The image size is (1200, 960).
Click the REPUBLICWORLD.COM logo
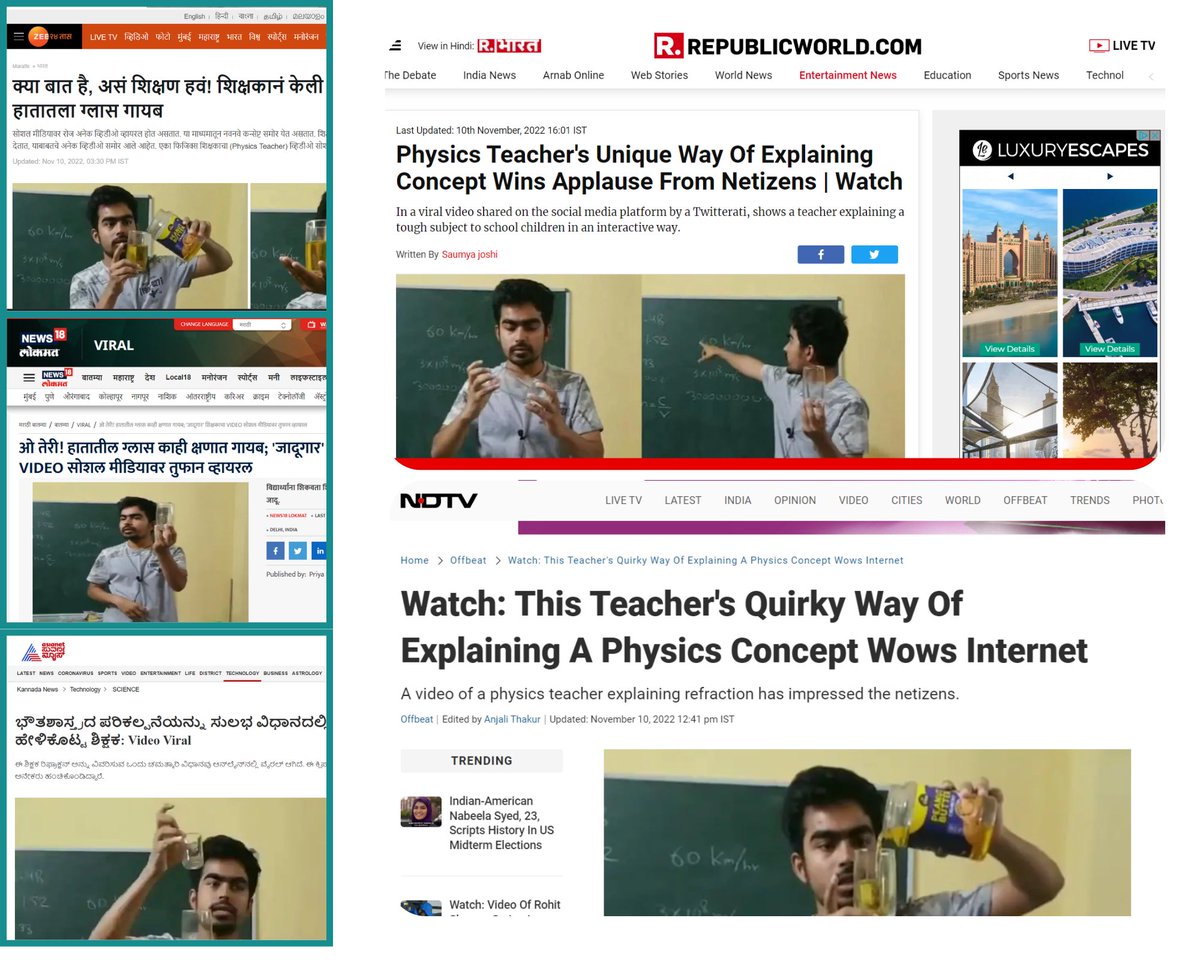788,46
